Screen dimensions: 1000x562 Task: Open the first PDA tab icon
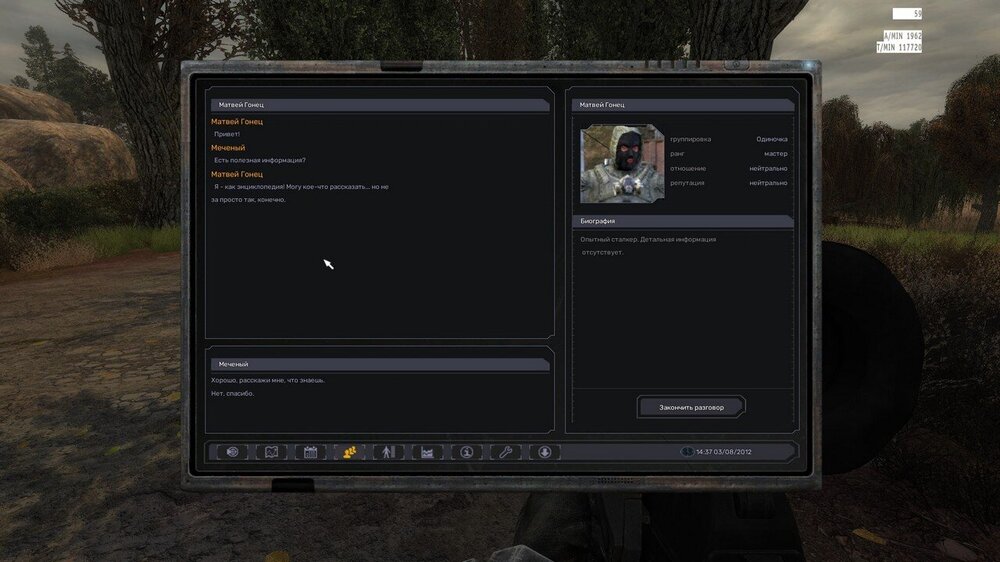232,452
